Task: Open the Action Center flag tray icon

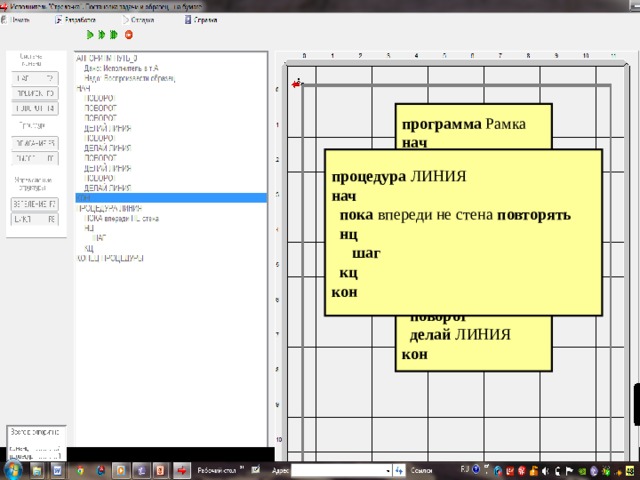Action: coord(569,471)
